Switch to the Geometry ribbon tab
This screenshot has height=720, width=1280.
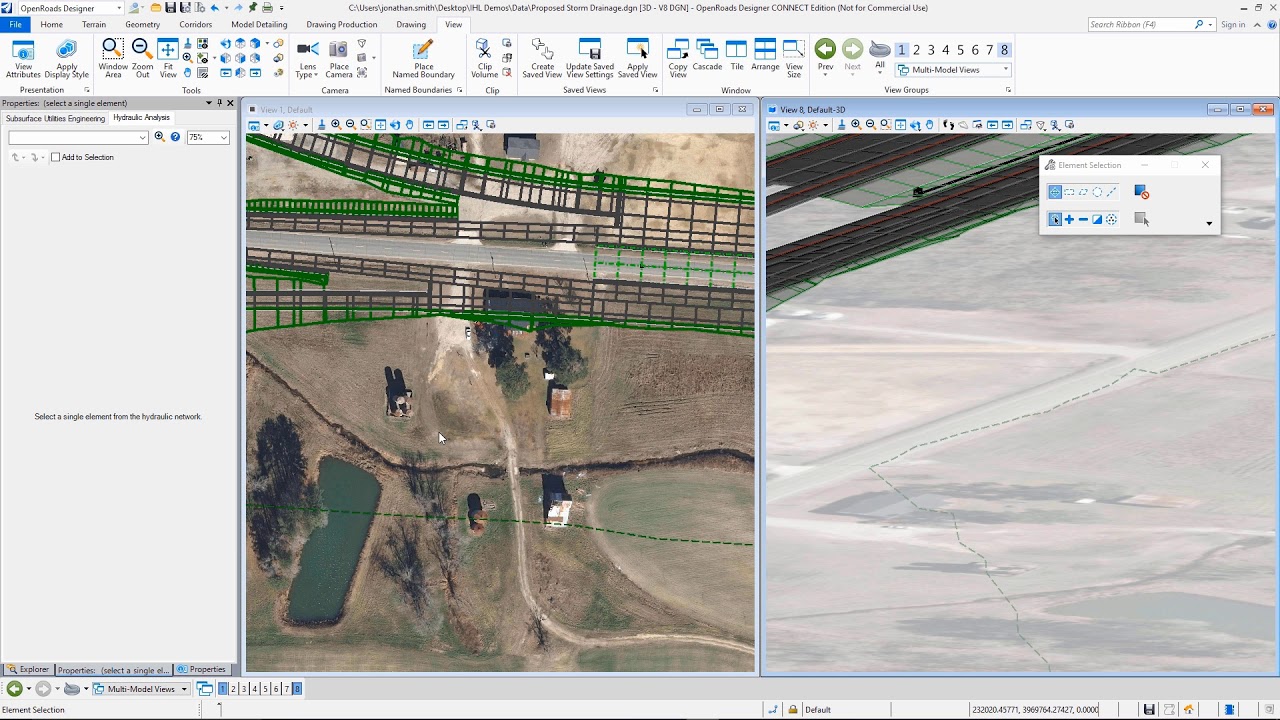(x=142, y=24)
